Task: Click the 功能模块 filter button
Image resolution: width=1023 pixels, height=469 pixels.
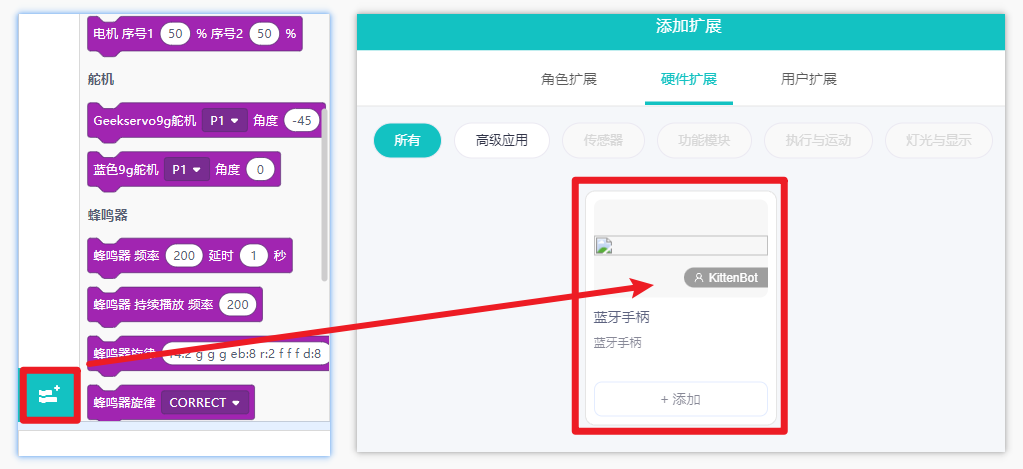Action: (705, 140)
